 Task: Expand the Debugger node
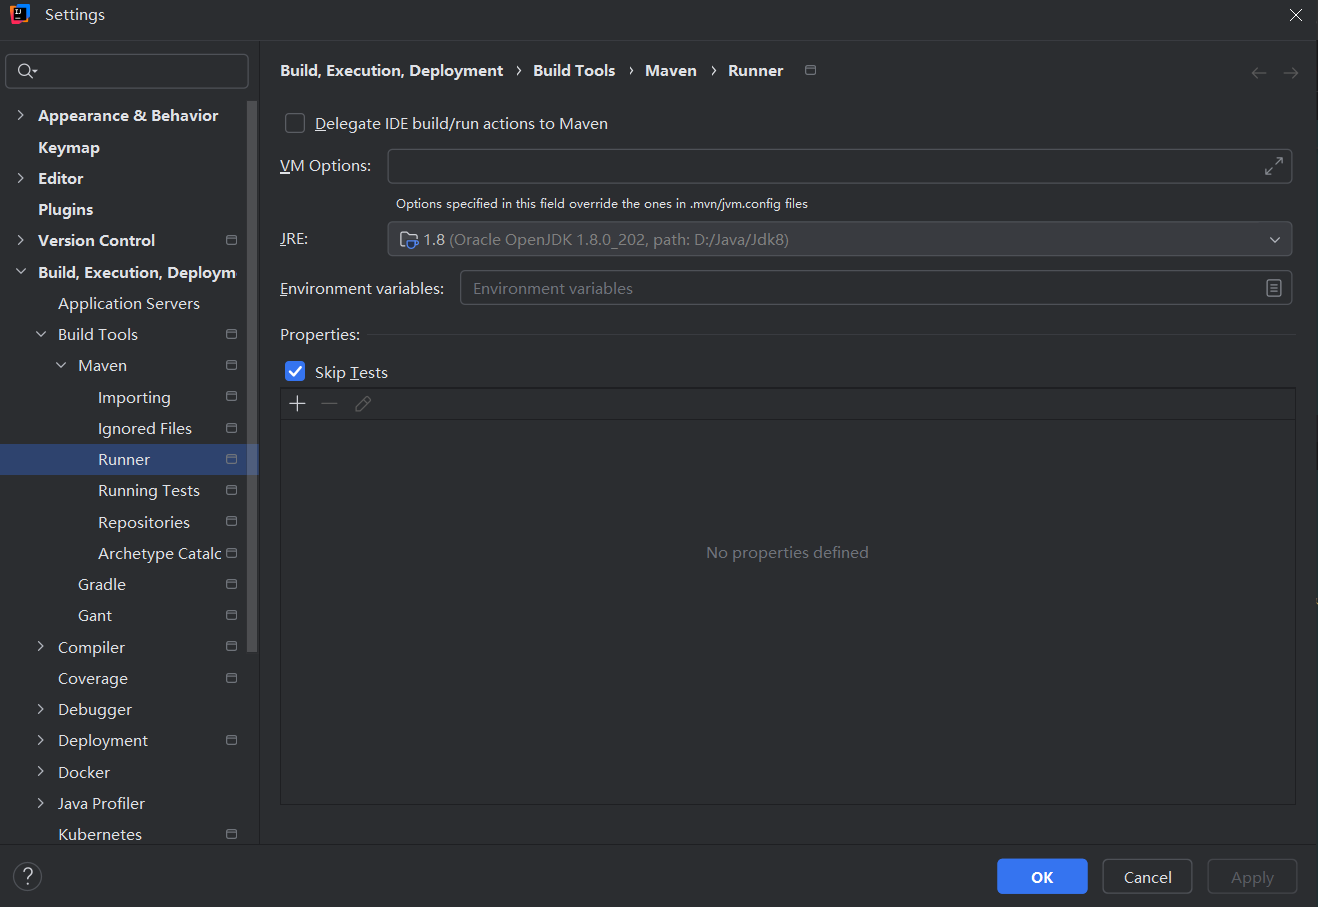point(41,709)
